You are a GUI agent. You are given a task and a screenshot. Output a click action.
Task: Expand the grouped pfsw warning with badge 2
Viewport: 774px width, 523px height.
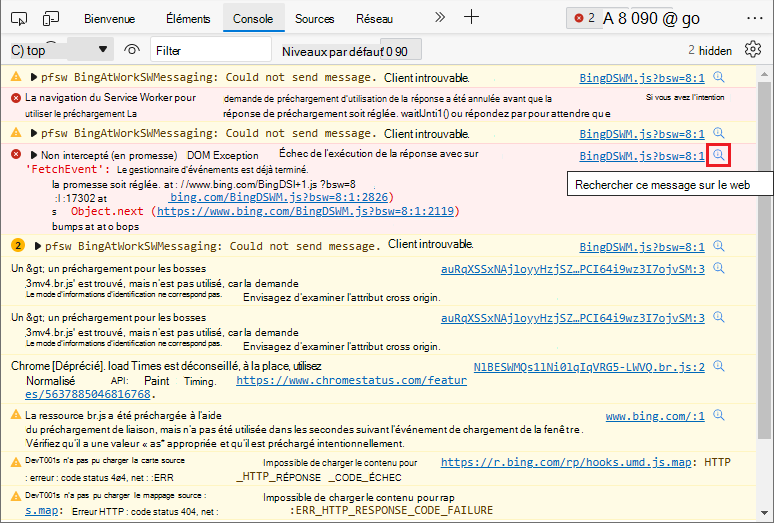38,246
